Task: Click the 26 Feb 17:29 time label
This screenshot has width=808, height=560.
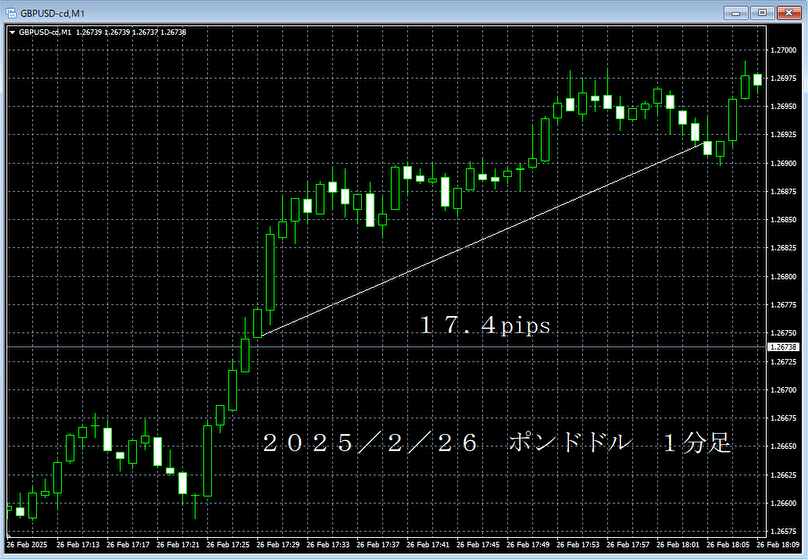Action: point(278,545)
